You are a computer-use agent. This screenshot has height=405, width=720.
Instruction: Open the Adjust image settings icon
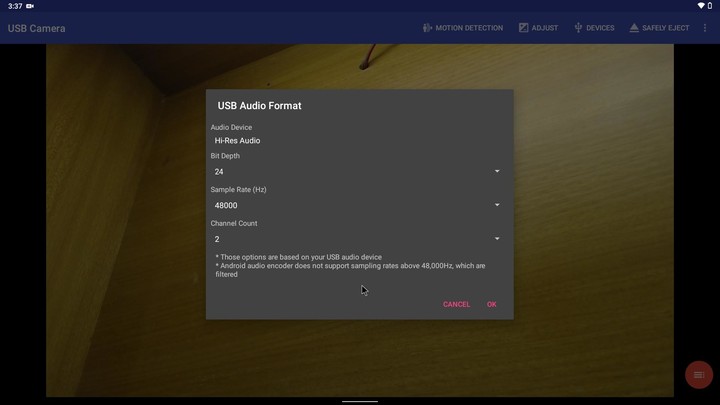coord(523,28)
